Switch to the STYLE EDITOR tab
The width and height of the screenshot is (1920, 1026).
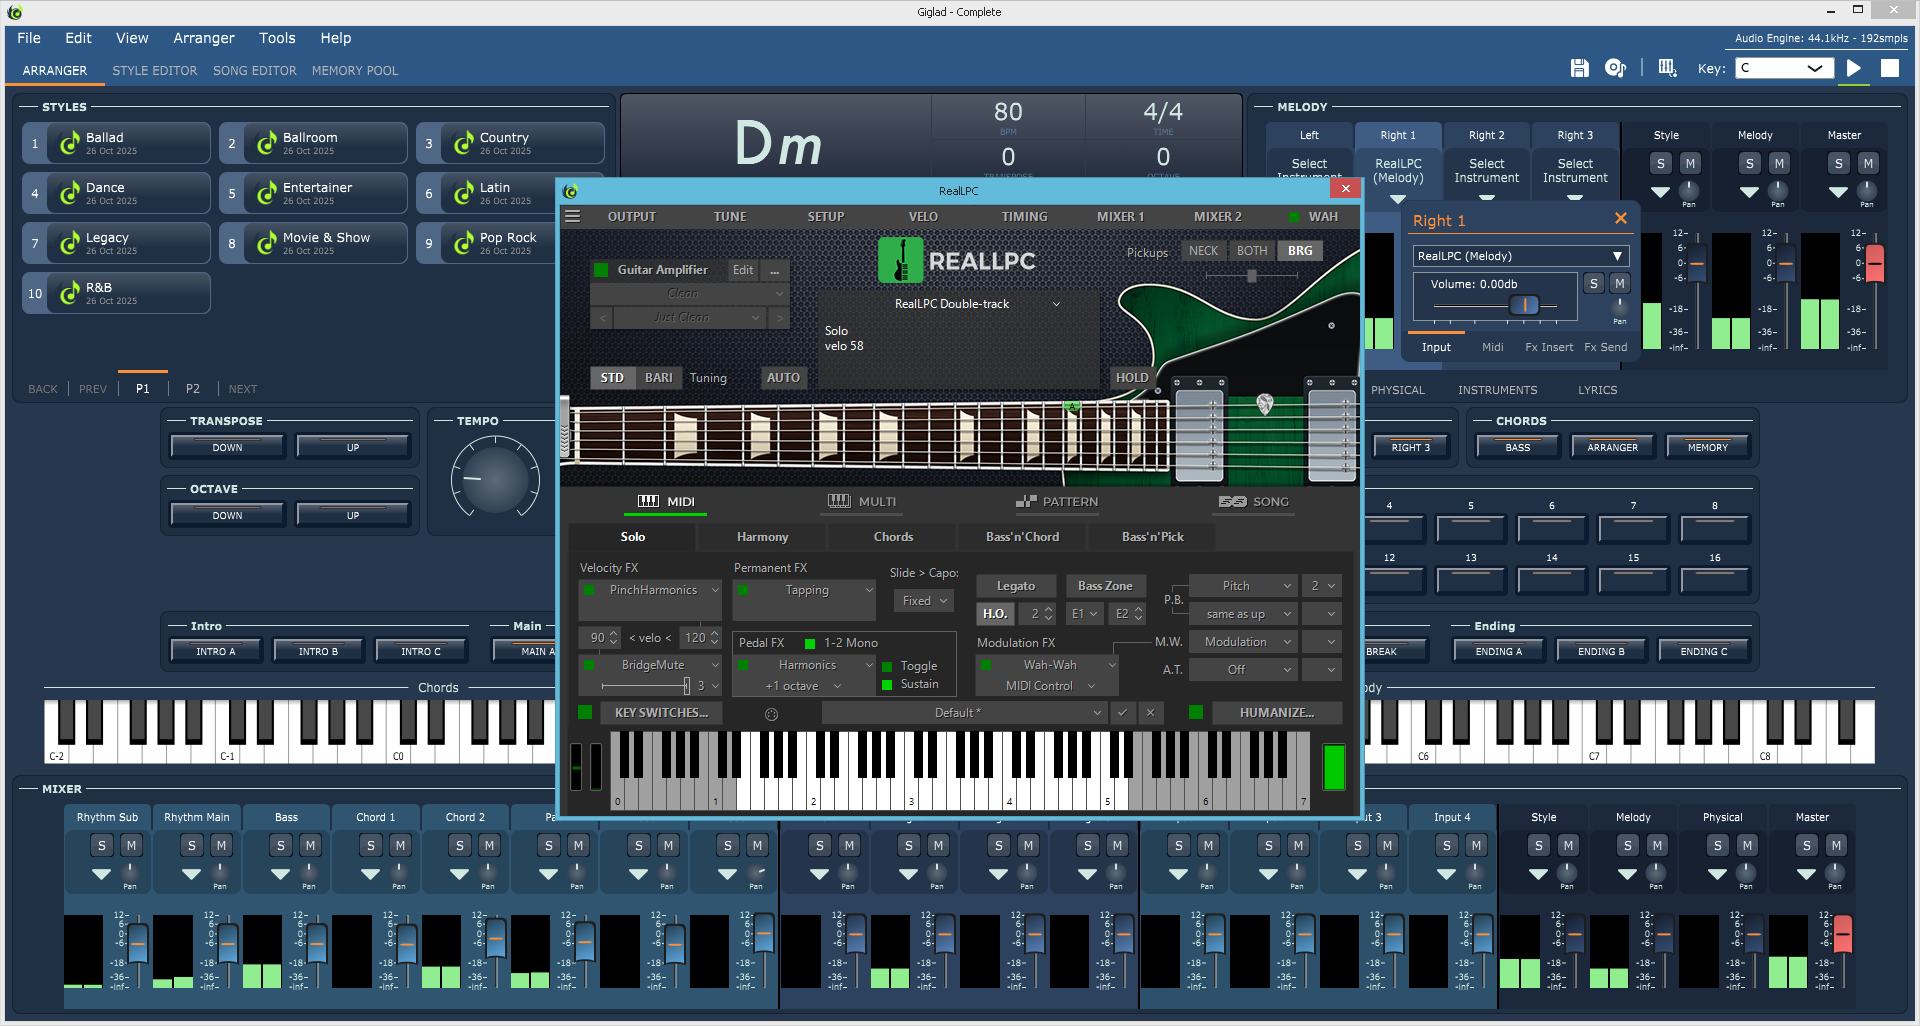tap(154, 71)
